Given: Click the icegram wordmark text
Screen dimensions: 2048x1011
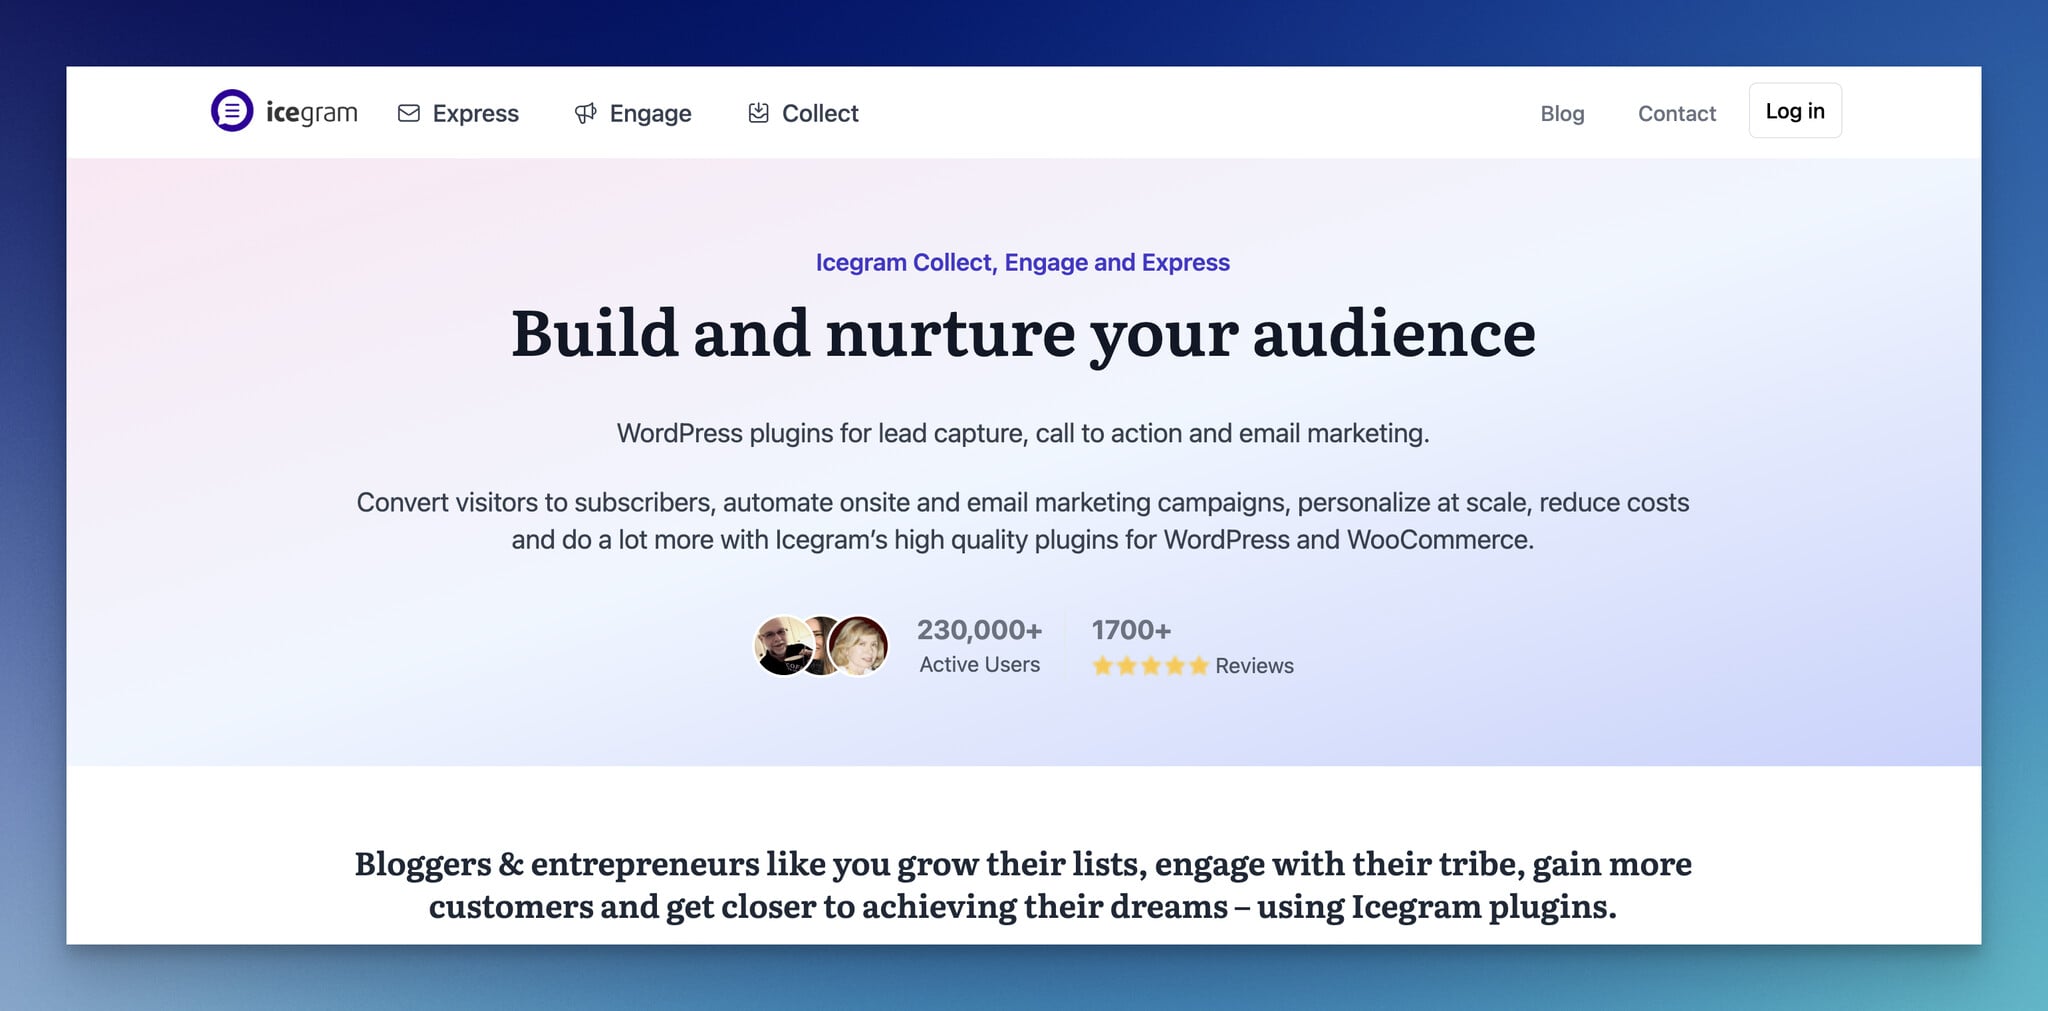Looking at the screenshot, I should 311,113.
